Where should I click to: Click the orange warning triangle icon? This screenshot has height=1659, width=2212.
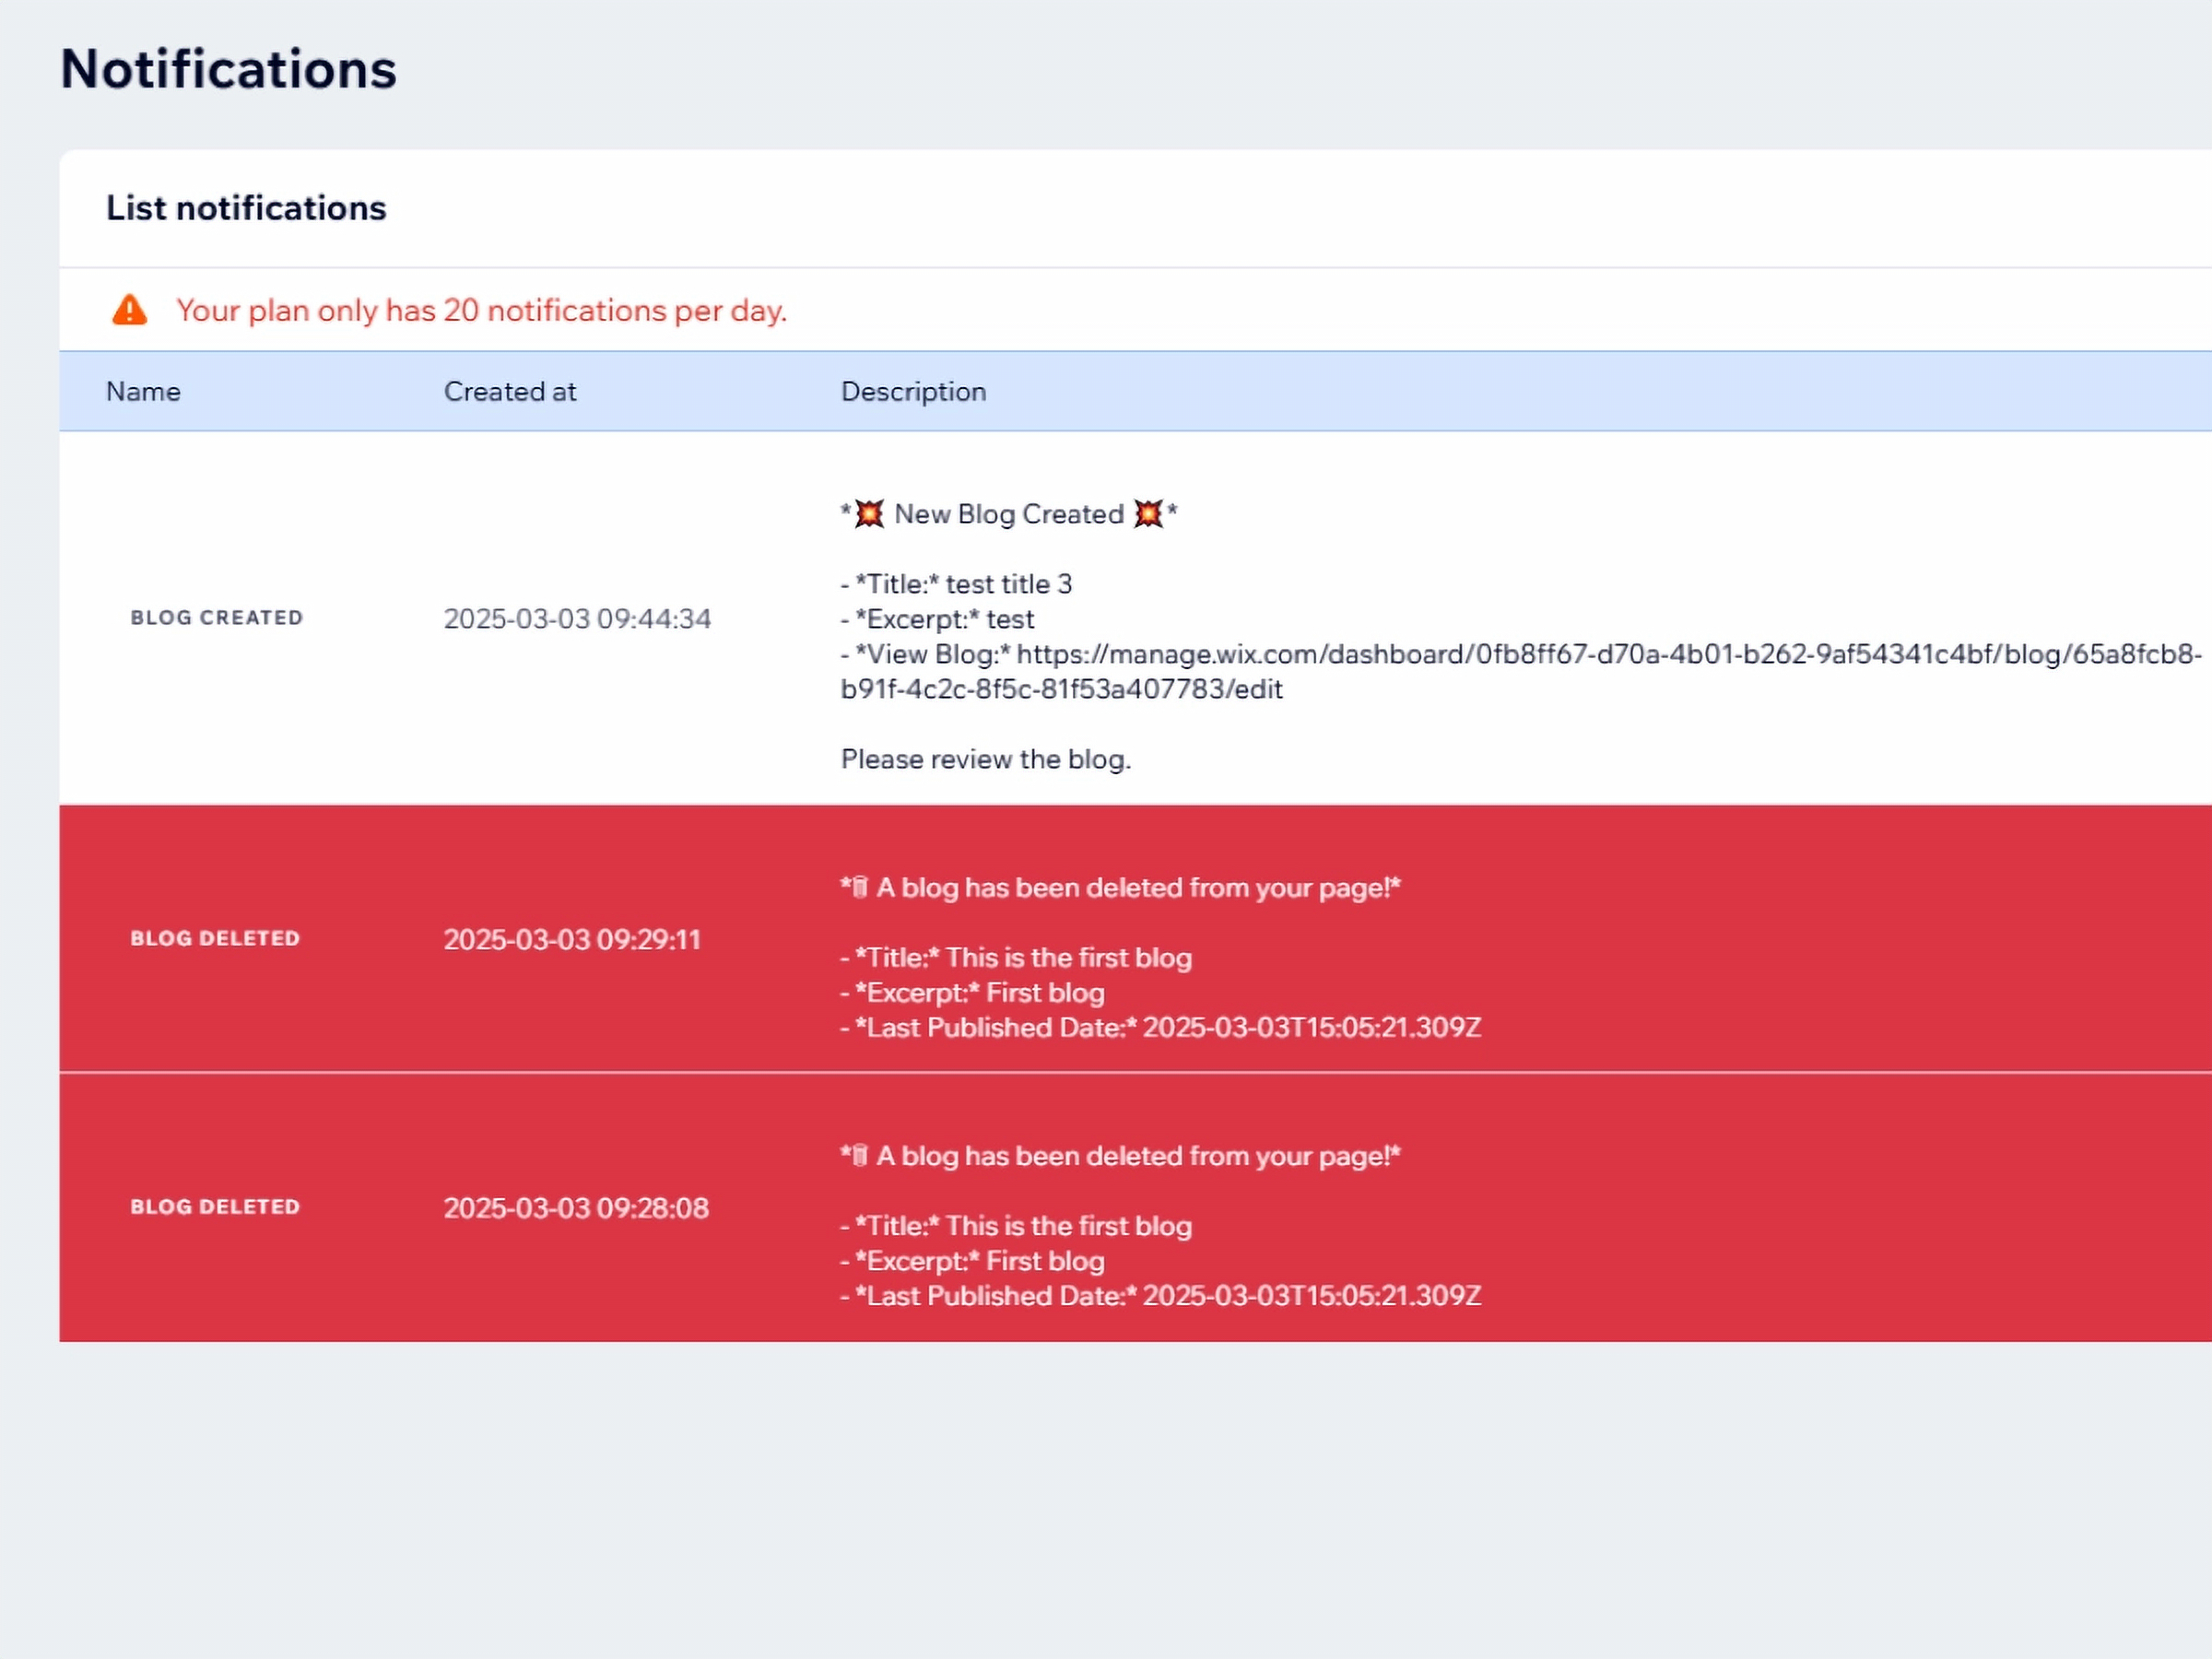(x=129, y=310)
